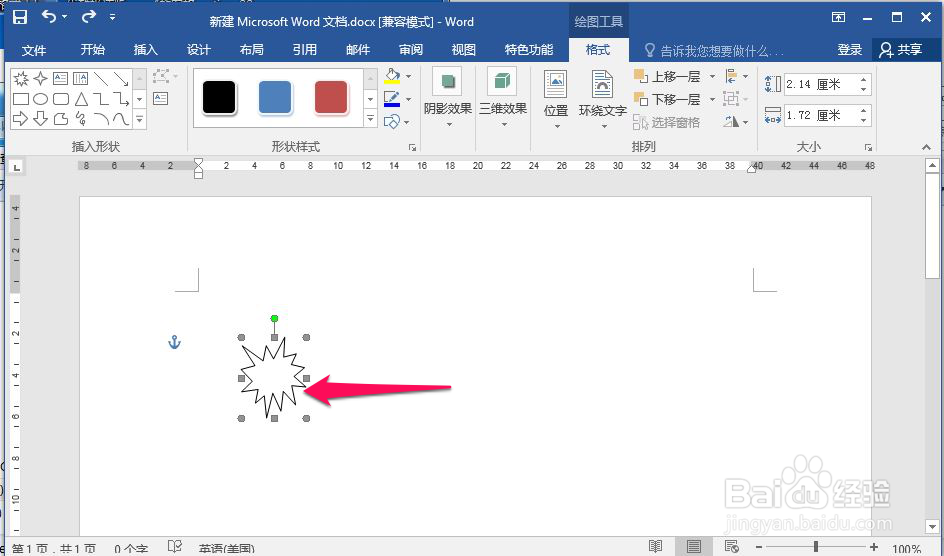
Task: Open shape styles dialog launcher
Action: point(412,147)
